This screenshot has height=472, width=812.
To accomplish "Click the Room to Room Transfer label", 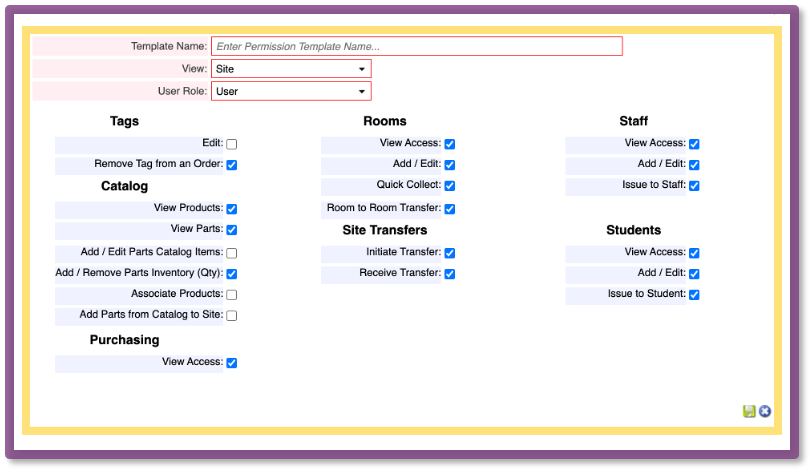I will [x=384, y=208].
